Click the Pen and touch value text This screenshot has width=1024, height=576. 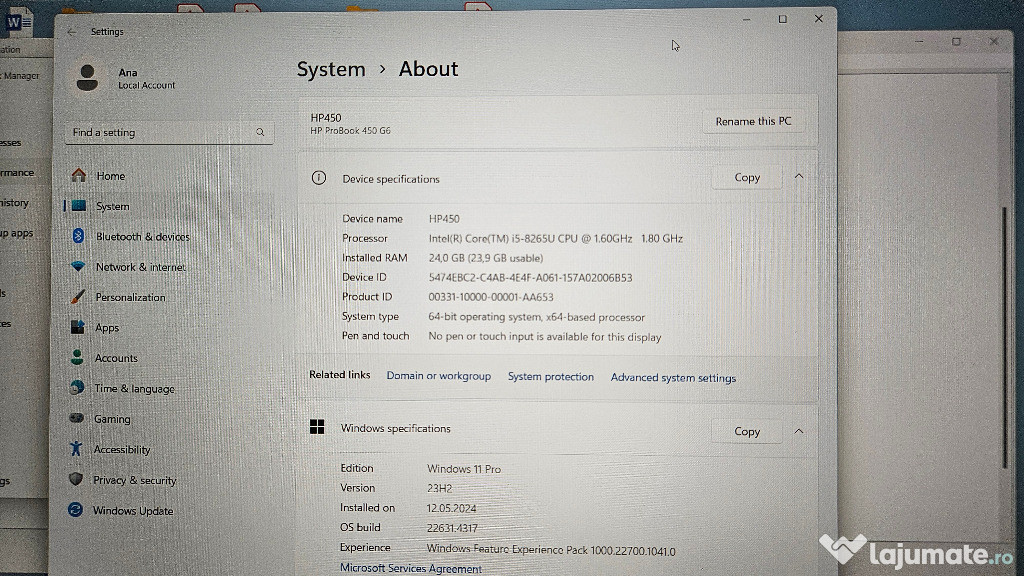point(545,337)
